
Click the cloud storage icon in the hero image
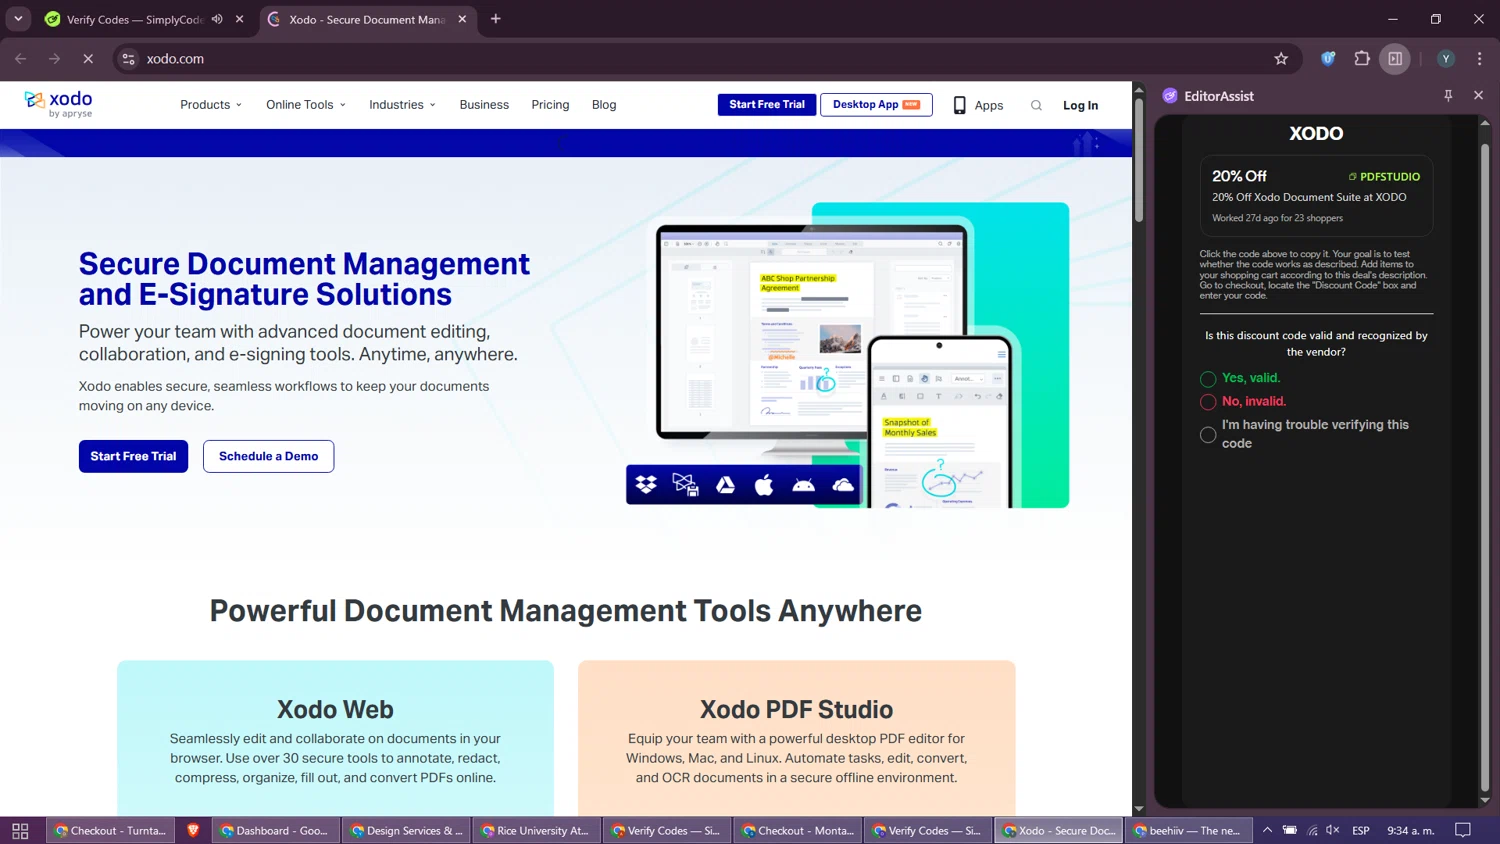point(843,485)
